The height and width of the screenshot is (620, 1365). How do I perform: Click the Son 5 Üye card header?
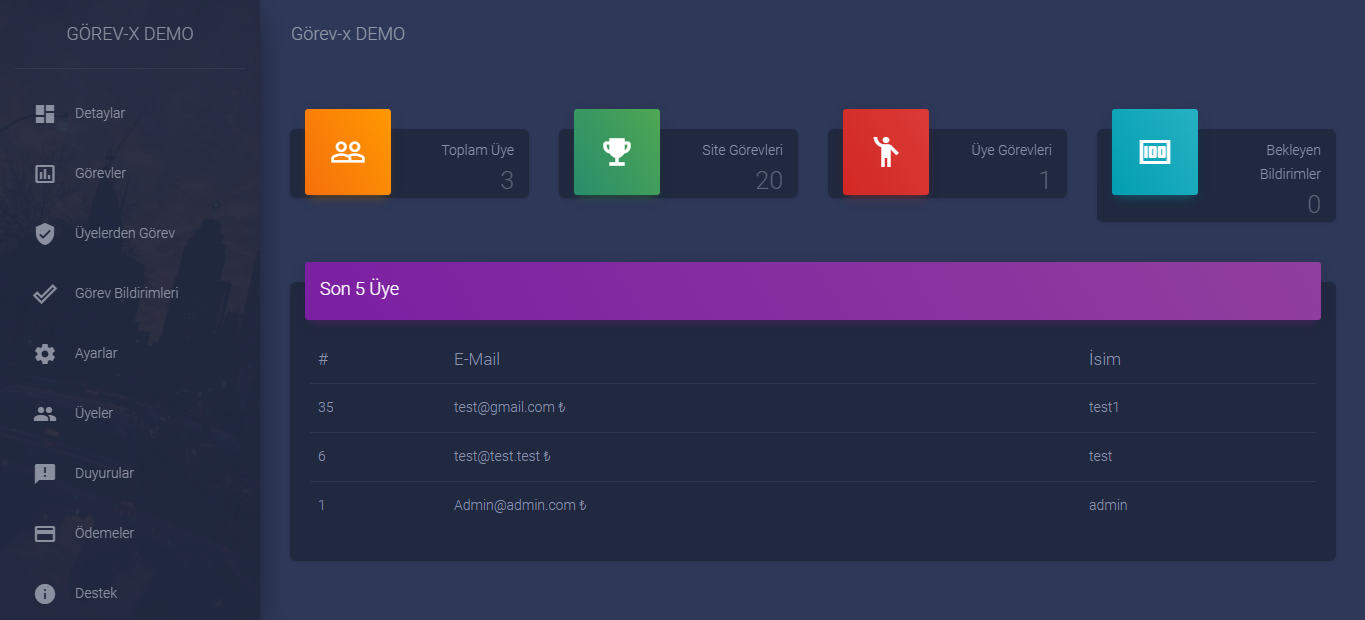[x=813, y=291]
